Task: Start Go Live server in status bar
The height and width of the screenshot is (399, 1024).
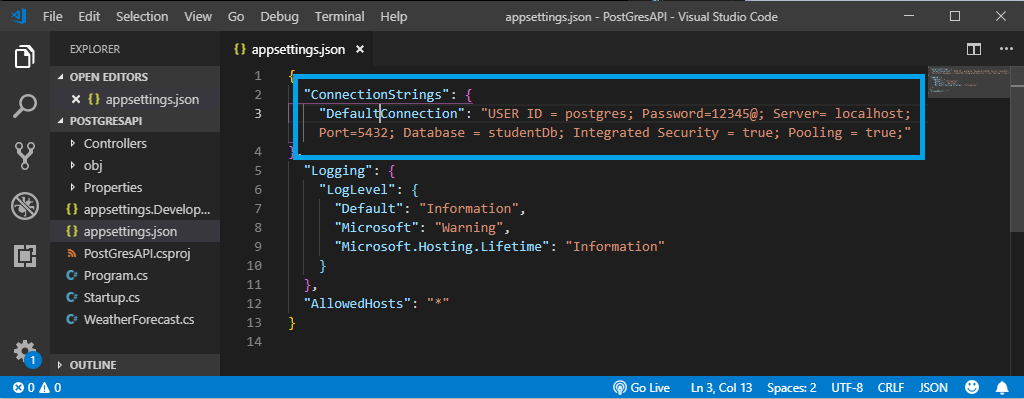Action: 641,387
